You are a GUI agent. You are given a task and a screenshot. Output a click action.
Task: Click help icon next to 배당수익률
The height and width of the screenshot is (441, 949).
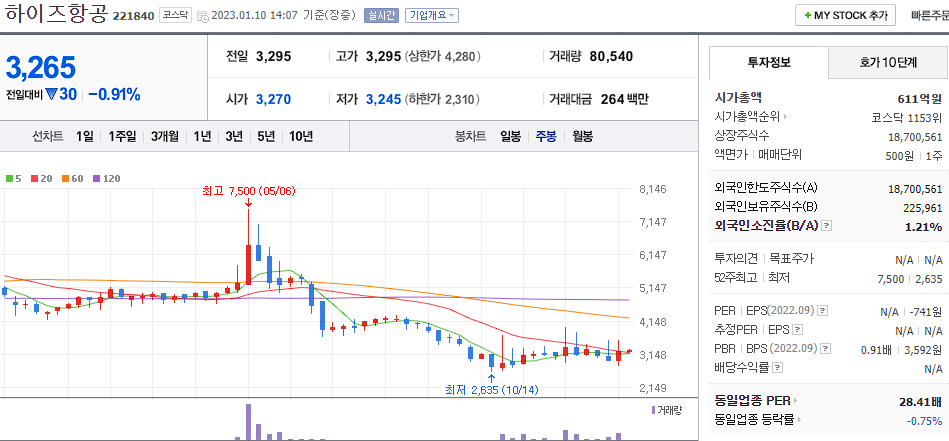[778, 367]
